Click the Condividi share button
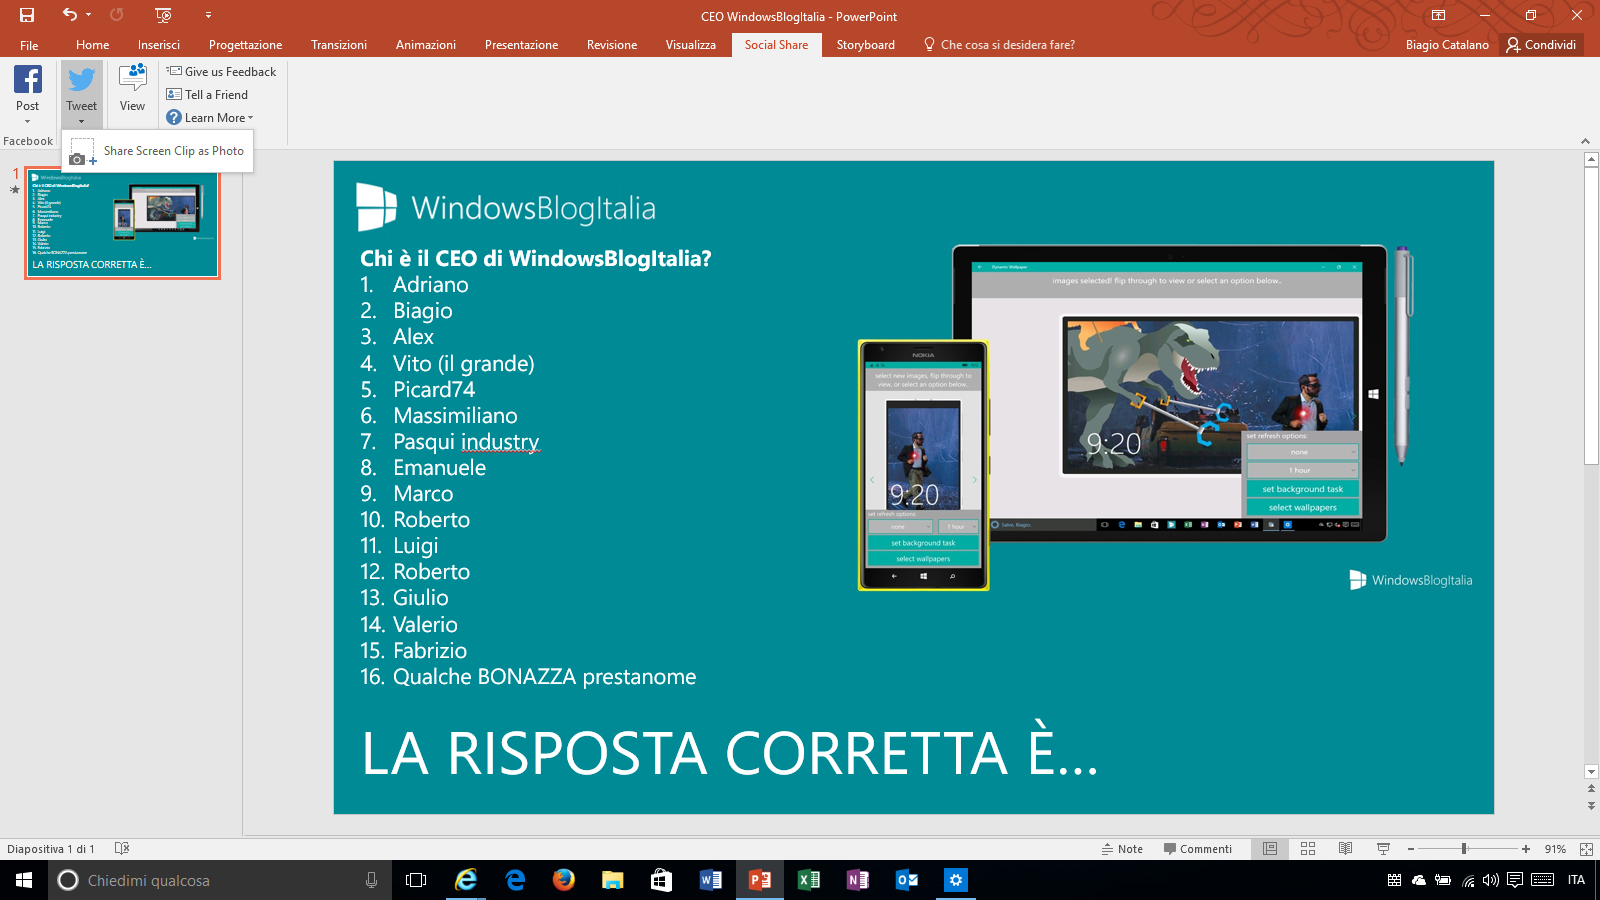This screenshot has height=900, width=1600. pos(1542,45)
